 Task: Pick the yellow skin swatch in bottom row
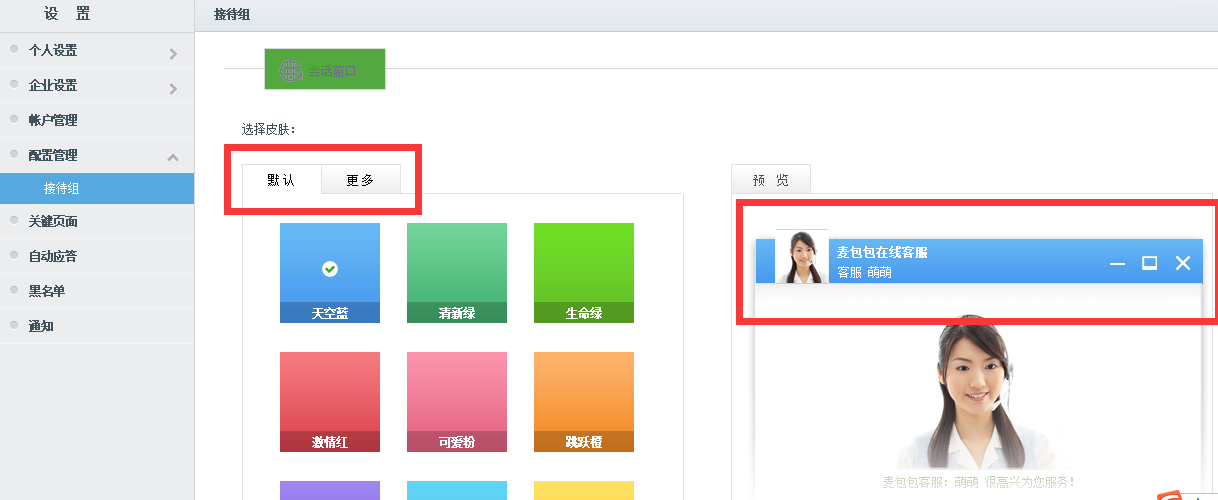click(584, 490)
